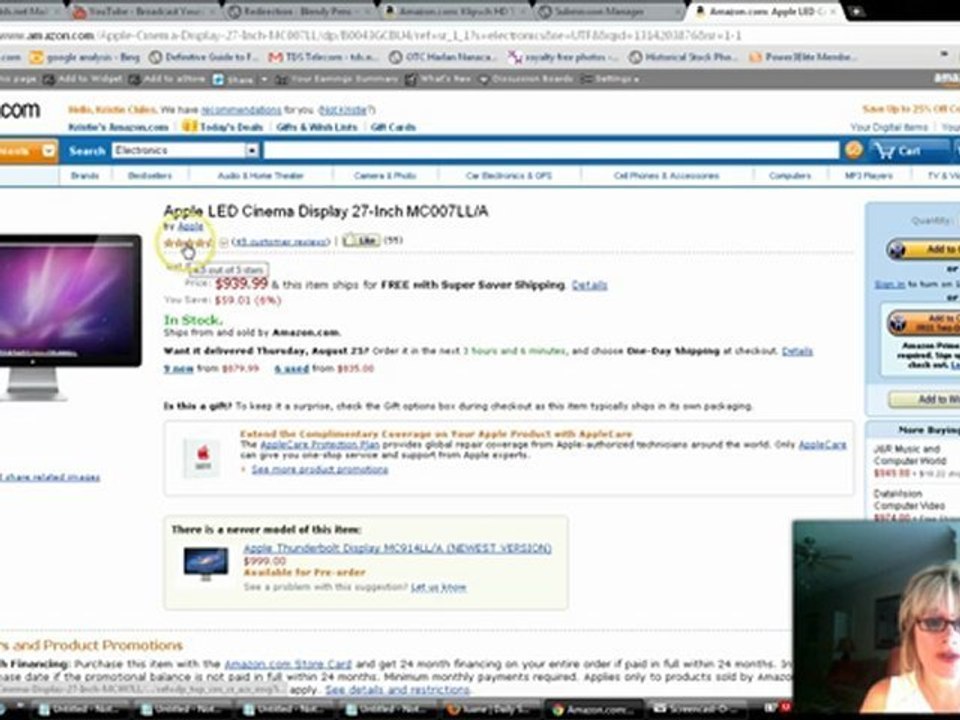This screenshot has height=720, width=960.
Task: Open Discussion Boards in the Associates bar
Action: pyautogui.click(x=526, y=79)
